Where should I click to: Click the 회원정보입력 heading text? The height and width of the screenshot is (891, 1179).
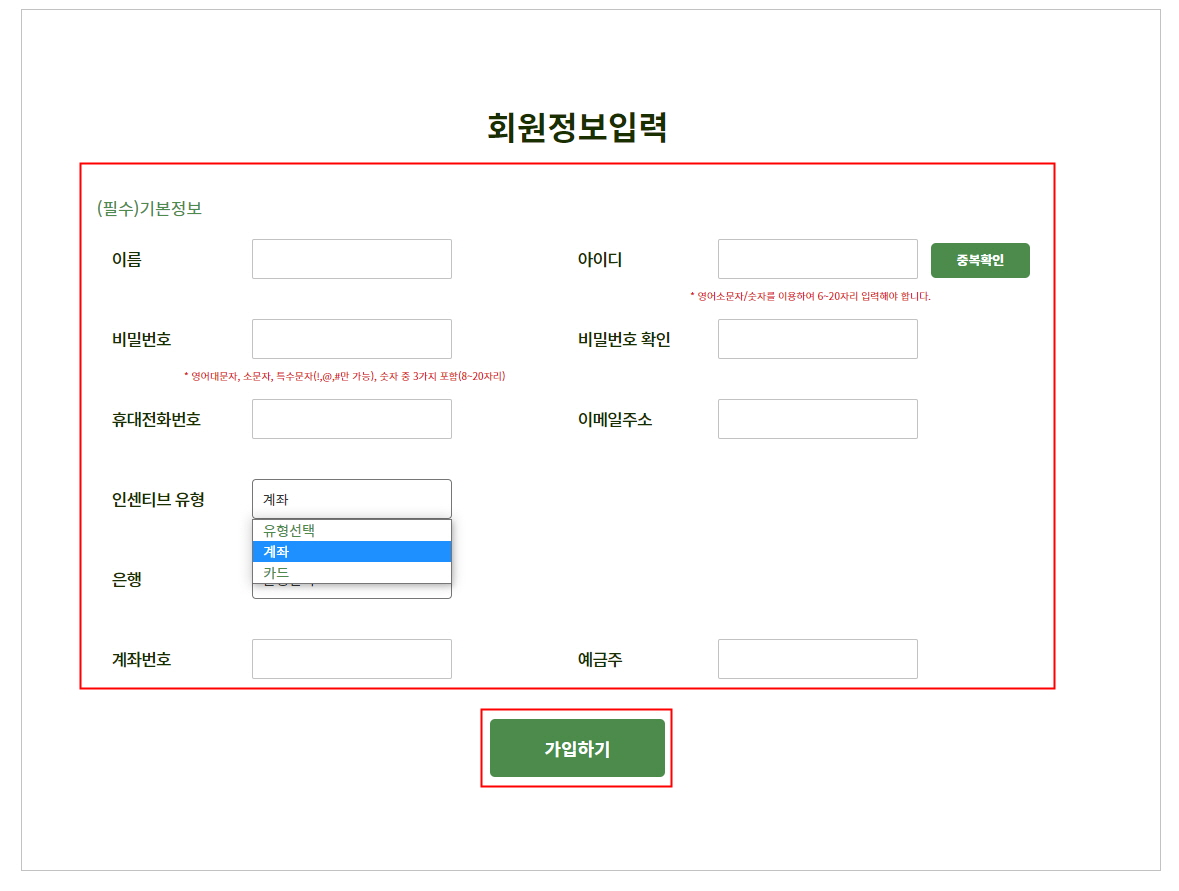point(577,126)
